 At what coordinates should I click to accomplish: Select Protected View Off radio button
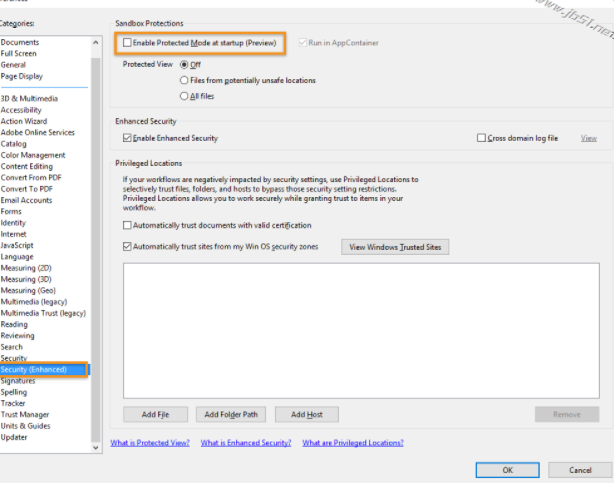pos(183,64)
